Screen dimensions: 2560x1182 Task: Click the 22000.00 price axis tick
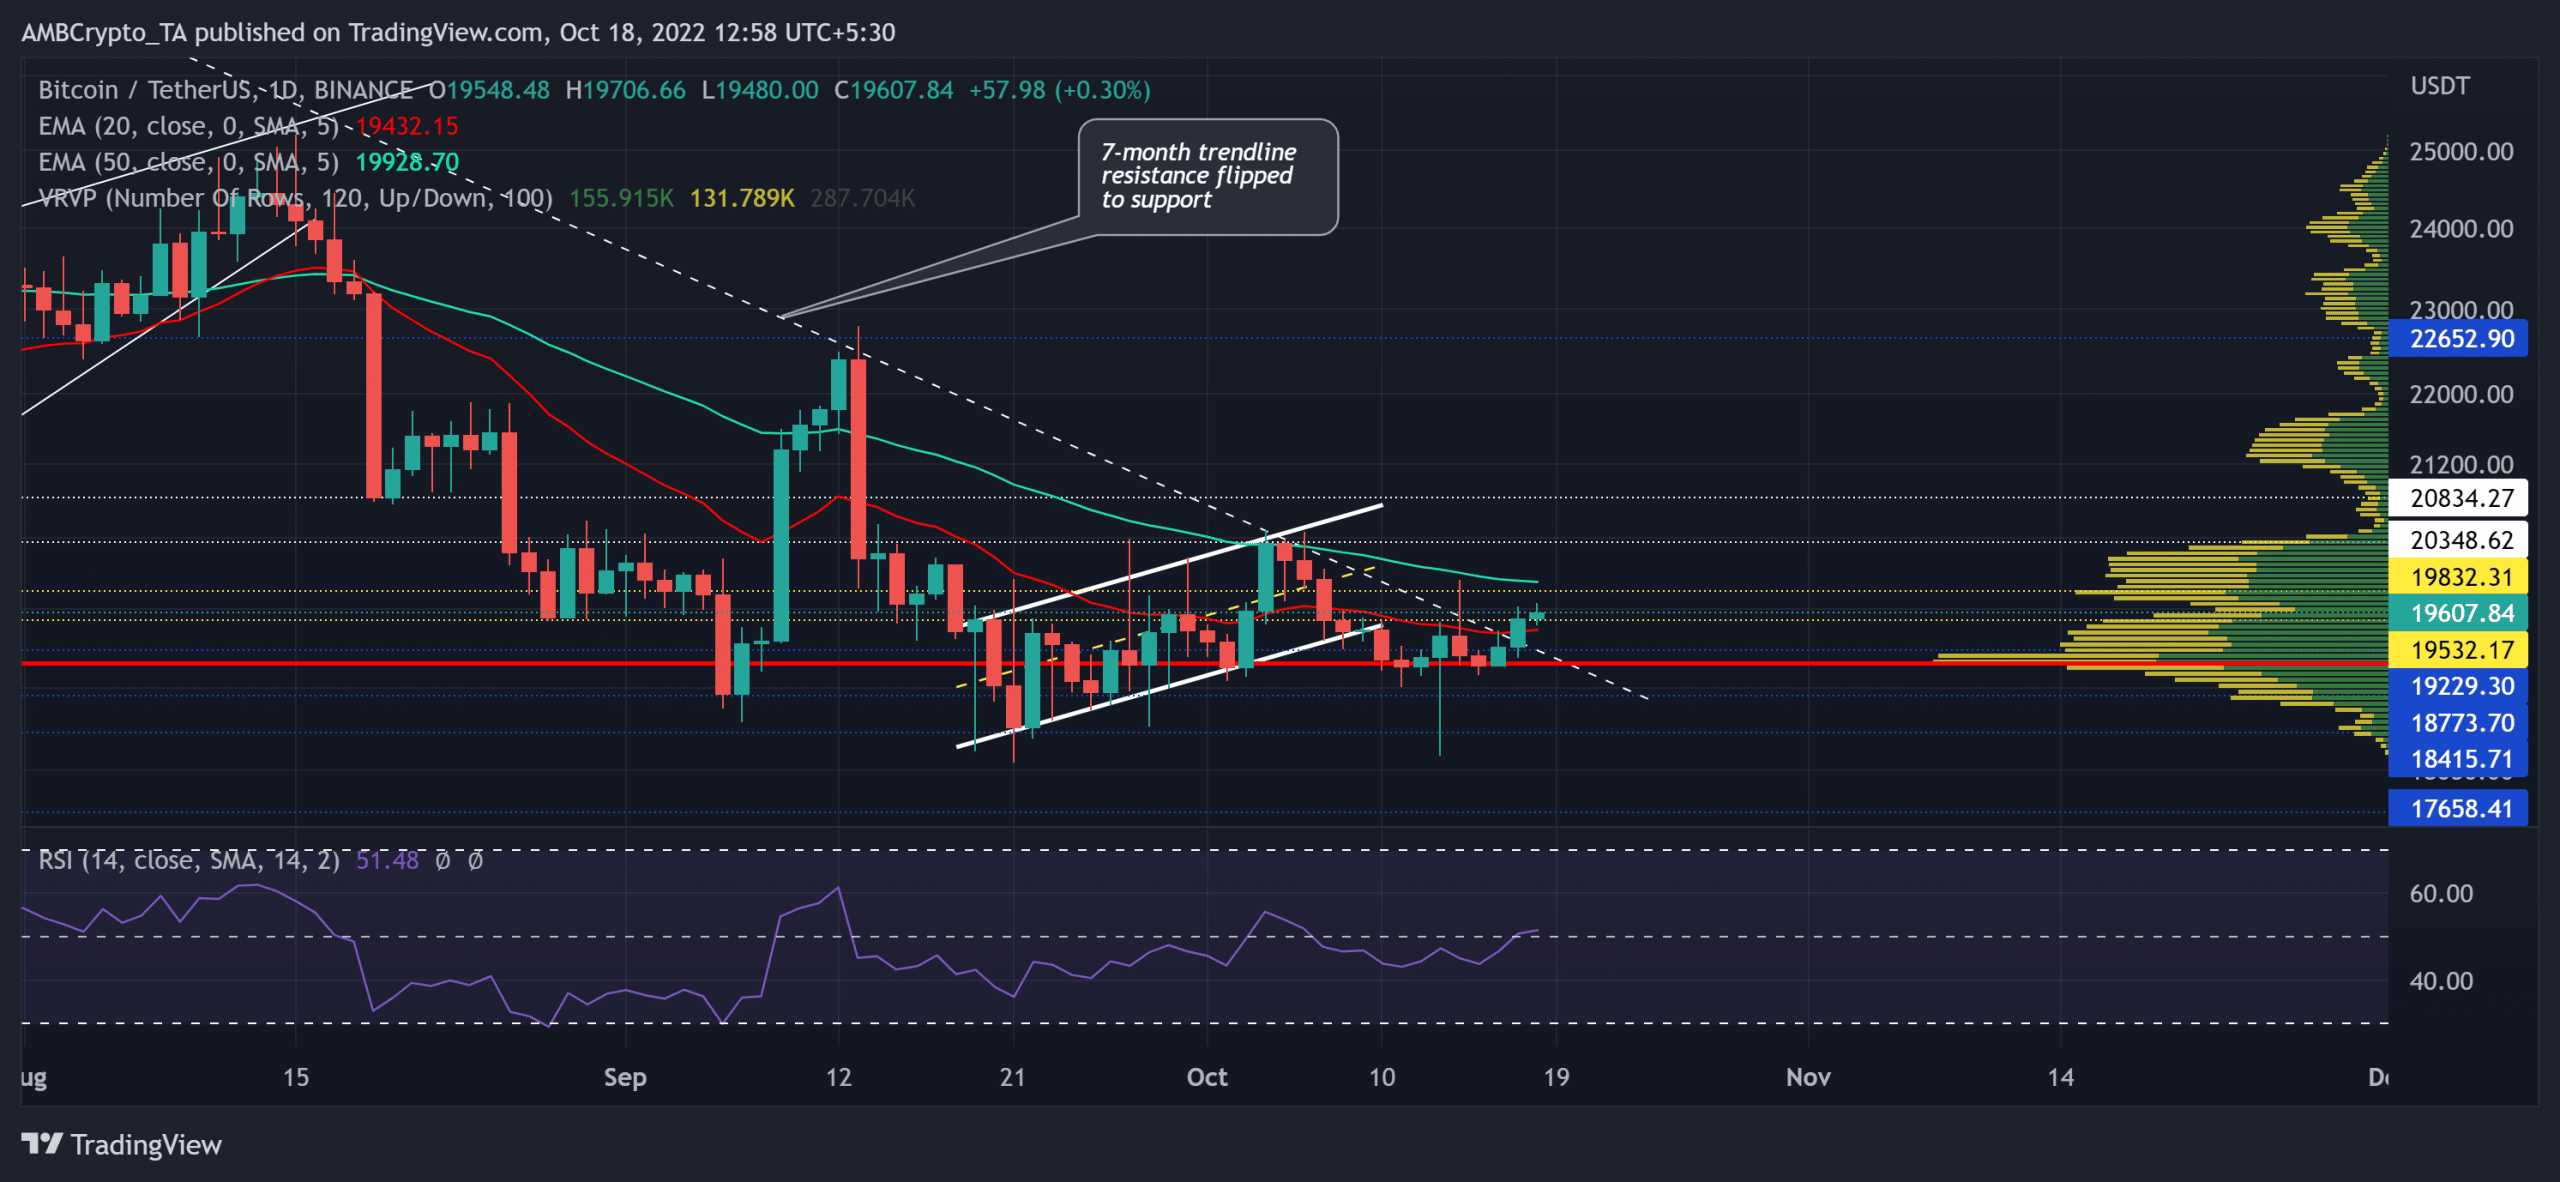point(2461,394)
